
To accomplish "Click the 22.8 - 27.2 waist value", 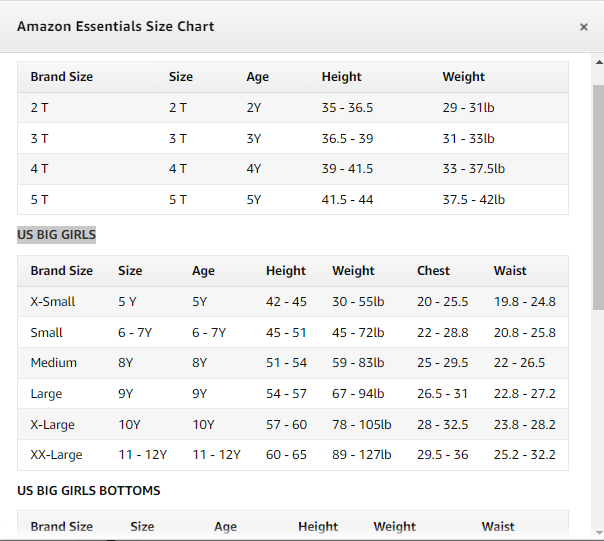I will pyautogui.click(x=525, y=393).
